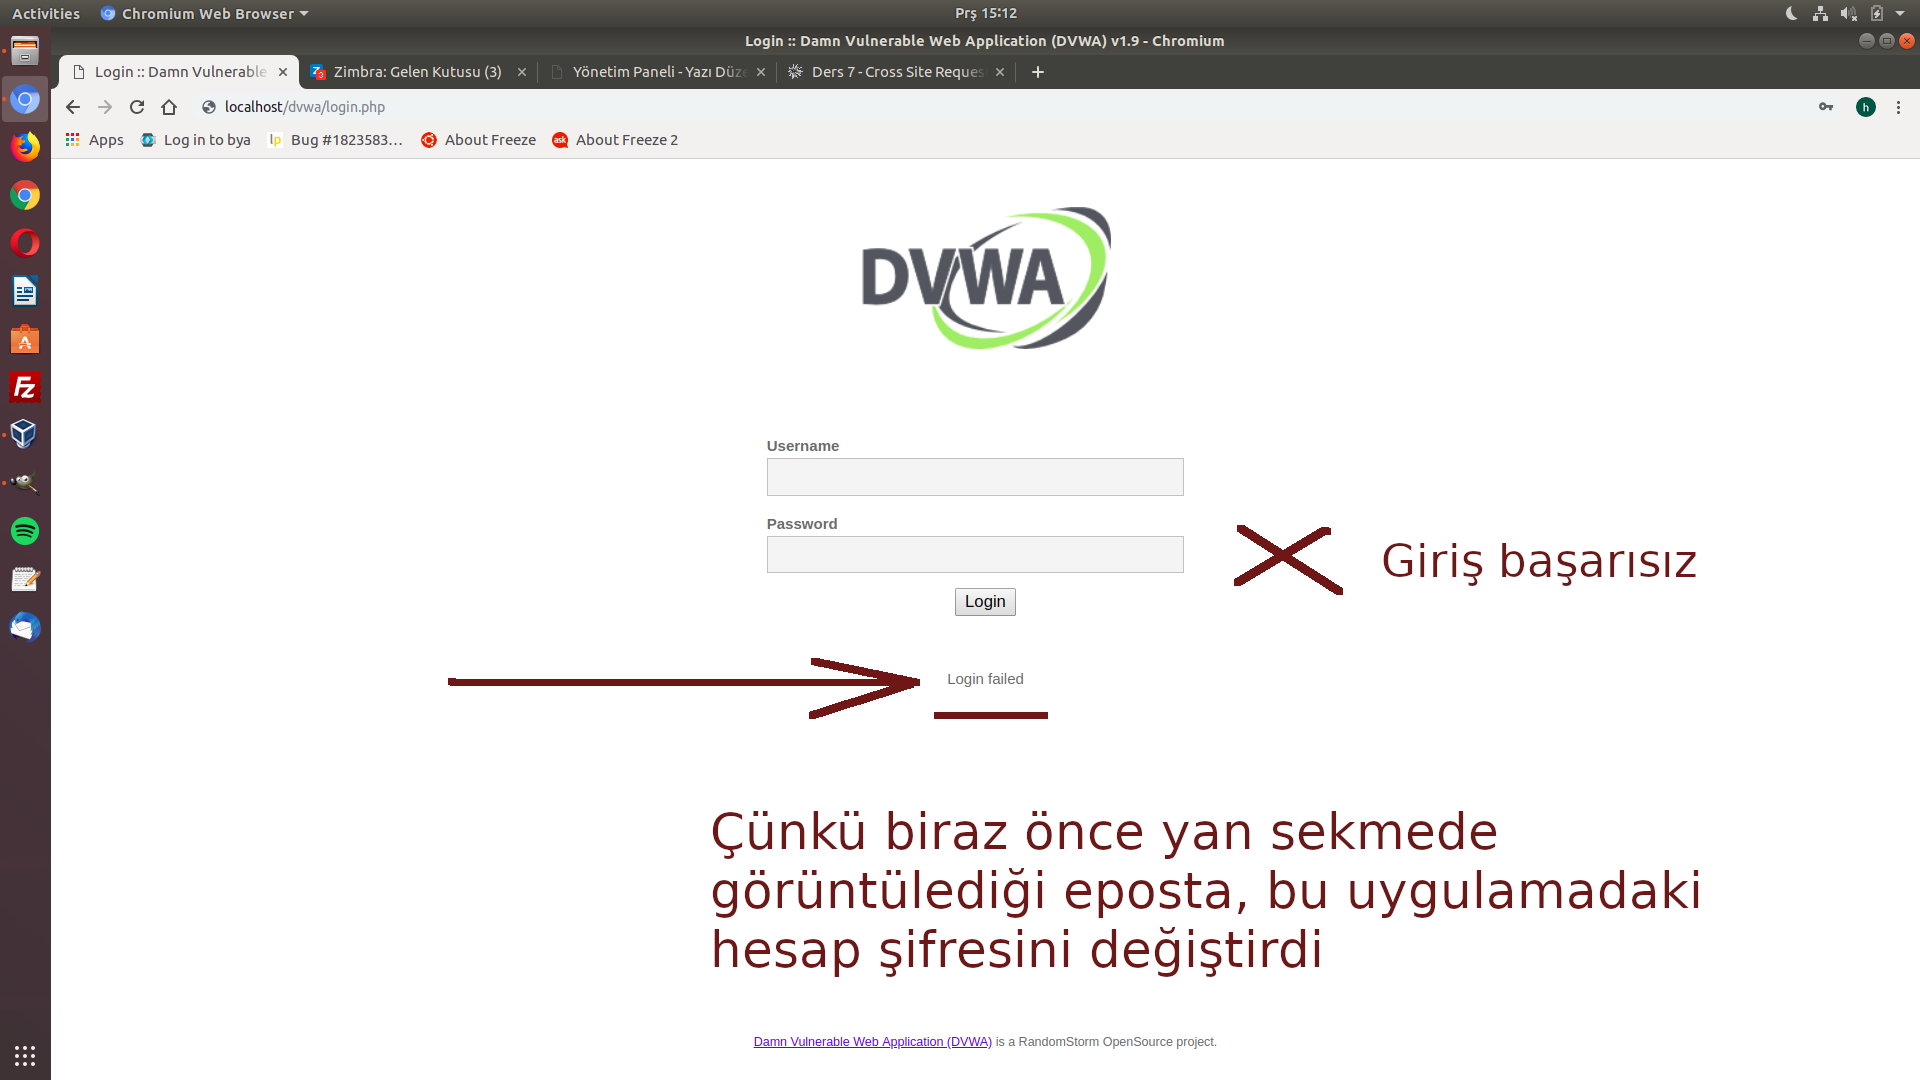
Task: Open LibreOffice Writer from the dock
Action: [x=25, y=291]
